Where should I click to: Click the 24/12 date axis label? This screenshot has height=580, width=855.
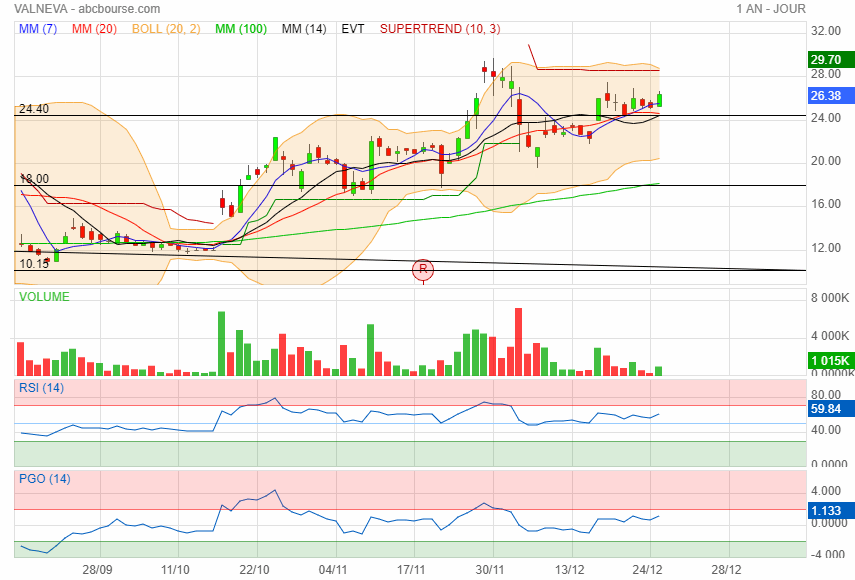pos(647,570)
